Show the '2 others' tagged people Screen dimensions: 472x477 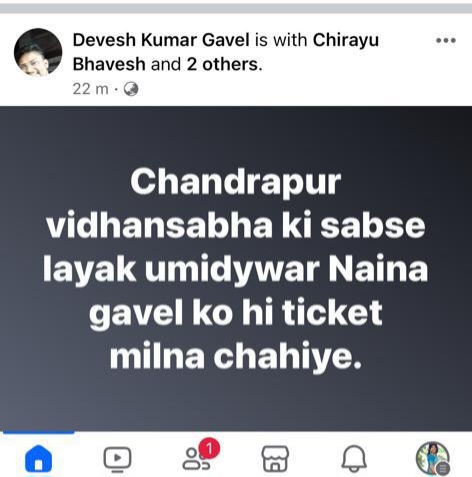tap(225, 64)
